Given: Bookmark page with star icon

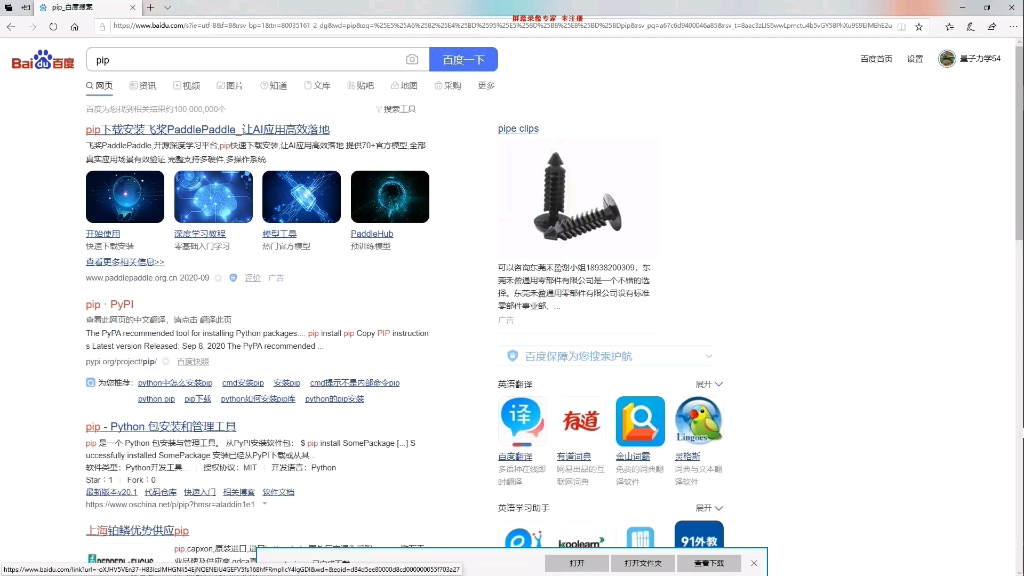Looking at the screenshot, I should 919,27.
